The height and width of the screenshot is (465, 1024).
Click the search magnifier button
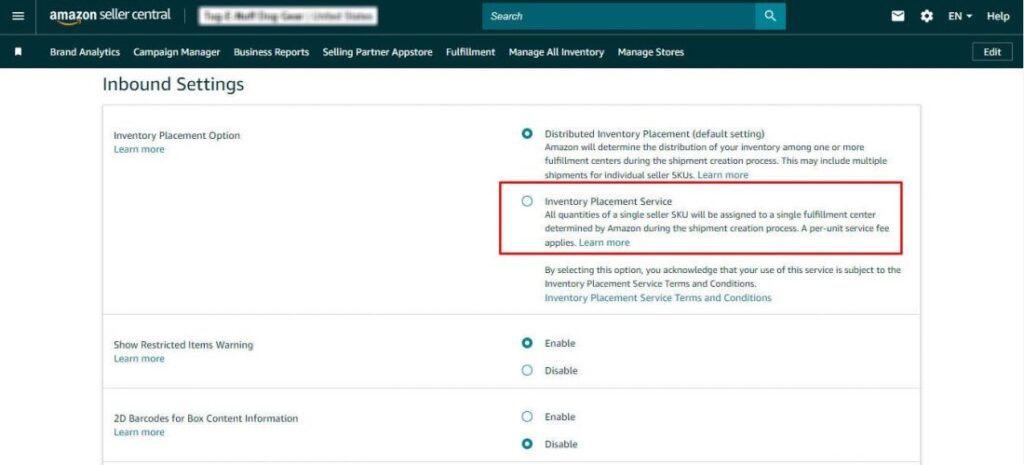769,16
